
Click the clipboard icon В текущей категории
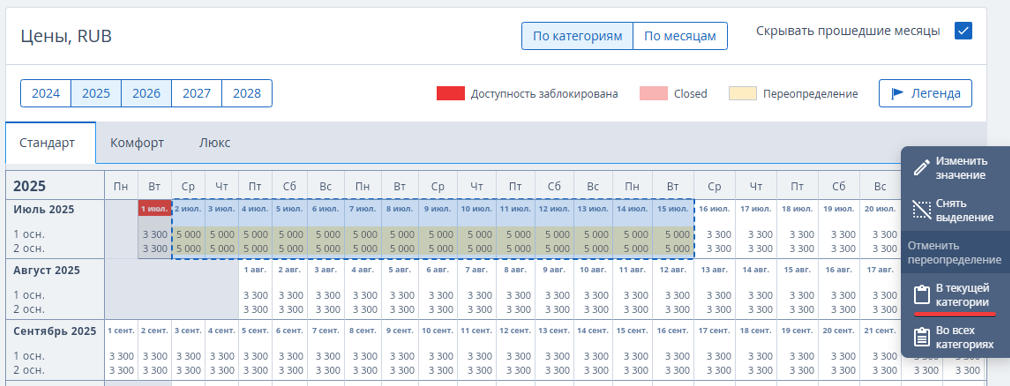922,295
